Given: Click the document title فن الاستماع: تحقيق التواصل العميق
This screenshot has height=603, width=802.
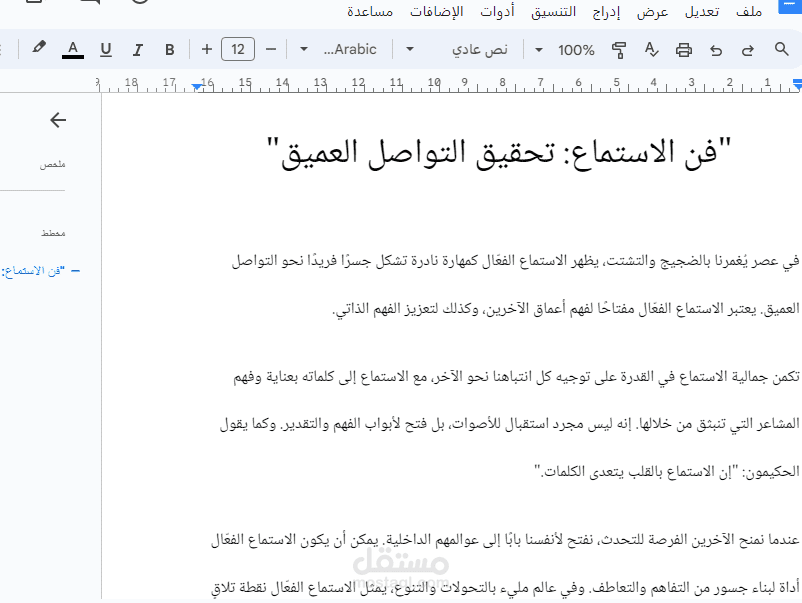Looking at the screenshot, I should pos(499,153).
